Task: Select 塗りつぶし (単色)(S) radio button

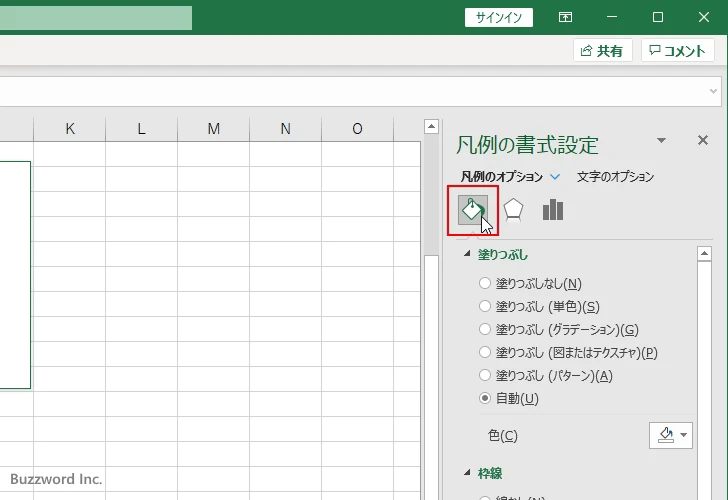Action: 485,306
